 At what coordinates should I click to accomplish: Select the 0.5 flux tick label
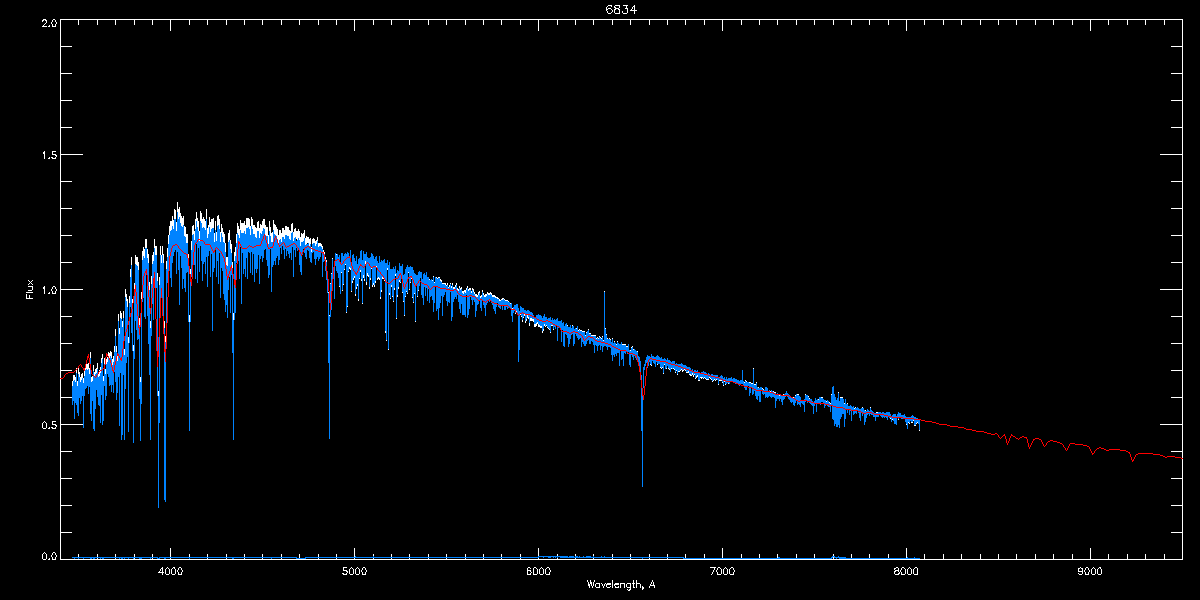pyautogui.click(x=48, y=424)
